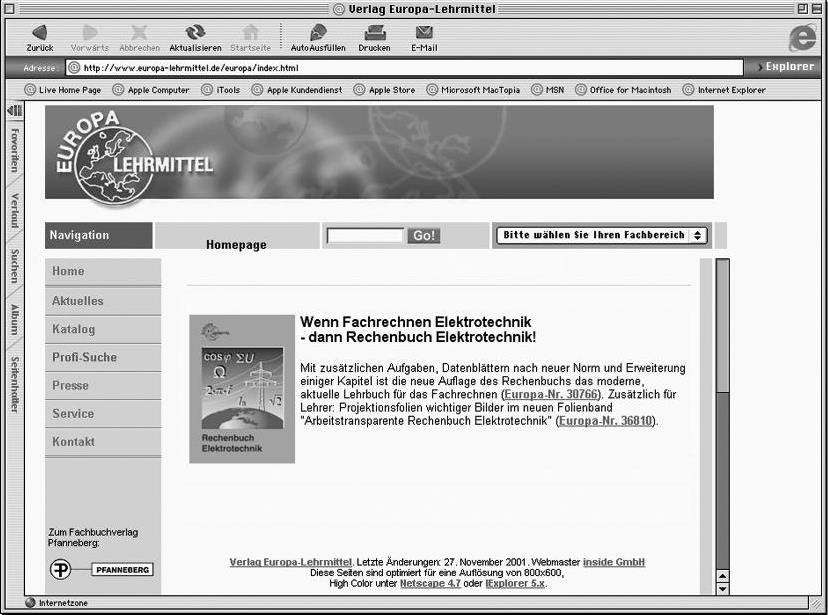Select Kontakt in the navigation menu
Image resolution: width=828 pixels, height=615 pixels.
click(103, 442)
